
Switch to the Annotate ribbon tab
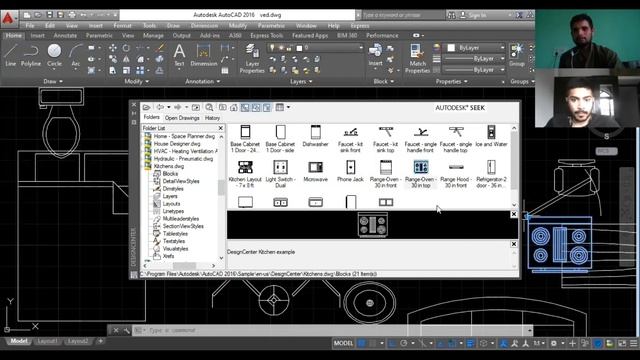pyautogui.click(x=65, y=36)
